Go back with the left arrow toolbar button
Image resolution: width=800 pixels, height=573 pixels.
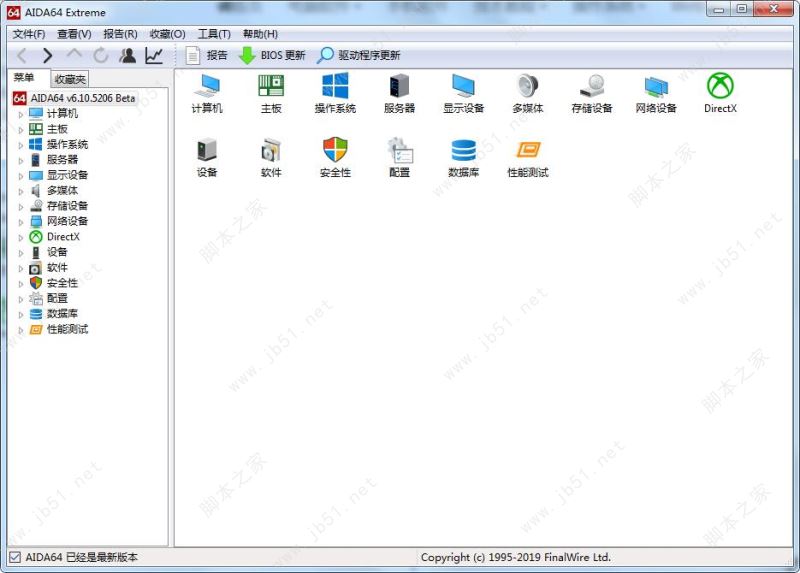(22, 55)
